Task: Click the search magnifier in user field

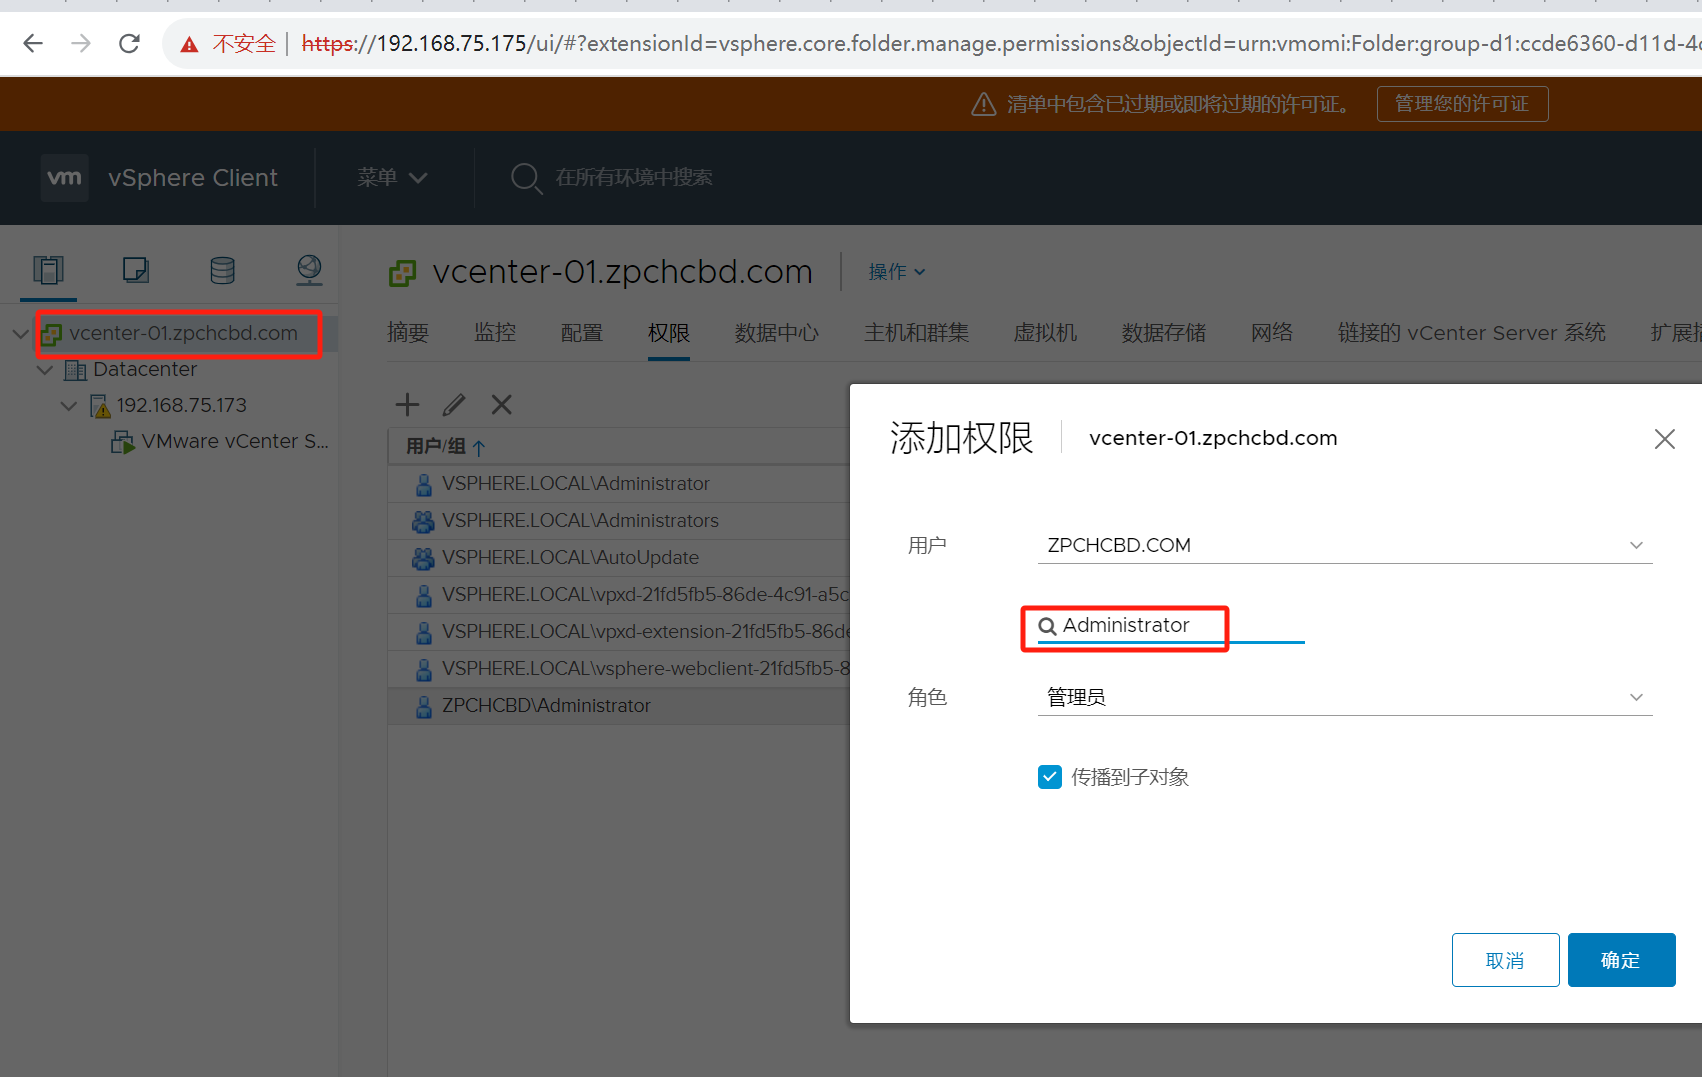Action: [x=1048, y=626]
